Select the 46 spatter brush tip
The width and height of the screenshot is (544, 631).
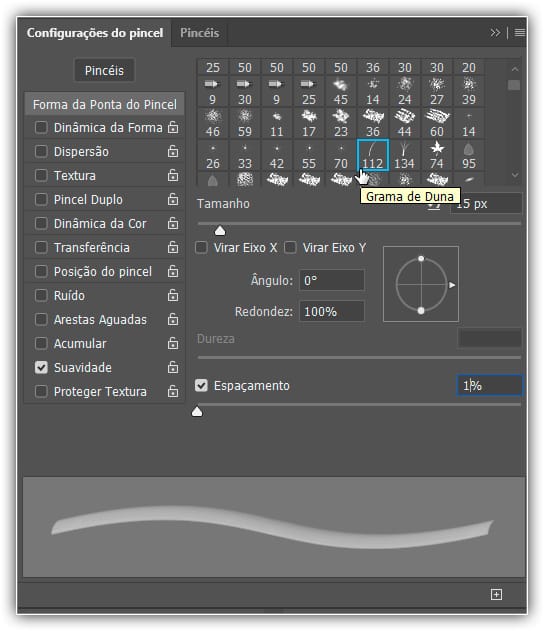pos(212,123)
